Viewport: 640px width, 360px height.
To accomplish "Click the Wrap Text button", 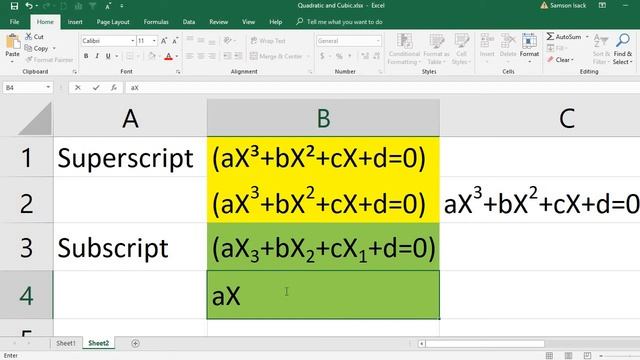I will (268, 41).
